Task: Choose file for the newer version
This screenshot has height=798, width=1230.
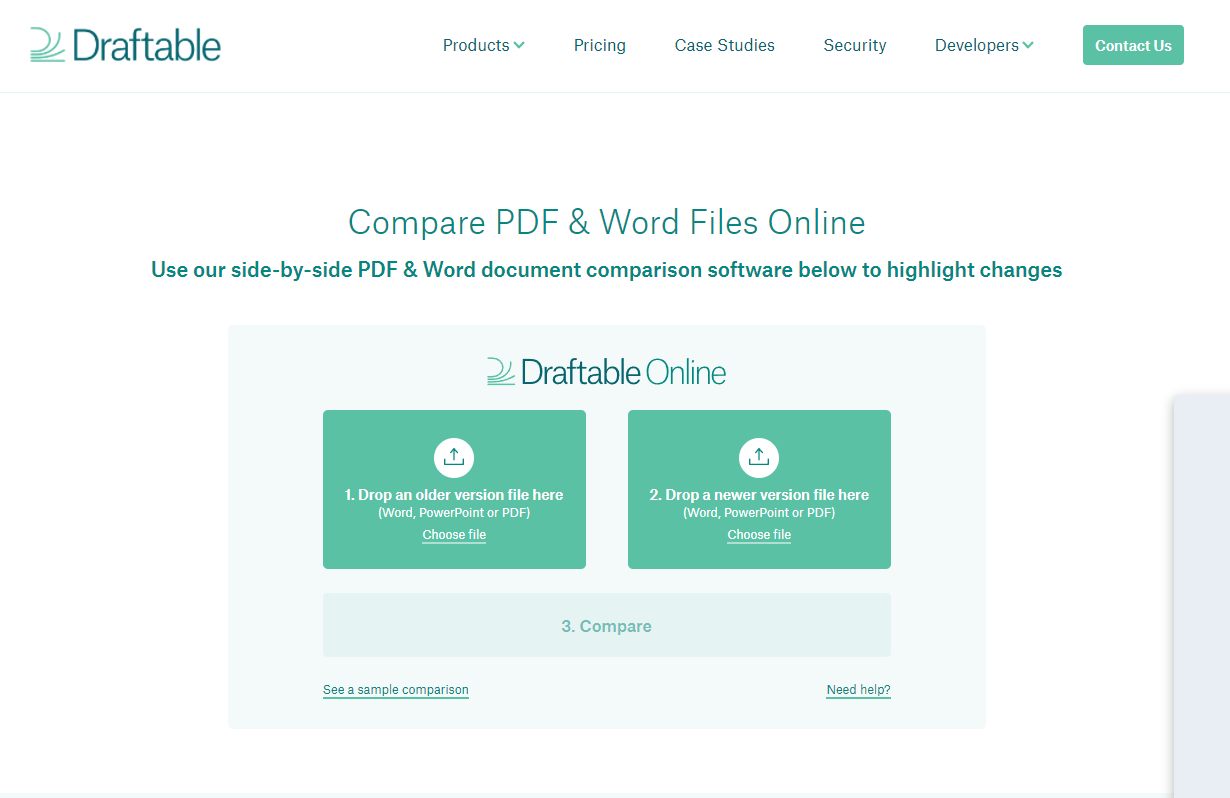Action: [x=759, y=535]
